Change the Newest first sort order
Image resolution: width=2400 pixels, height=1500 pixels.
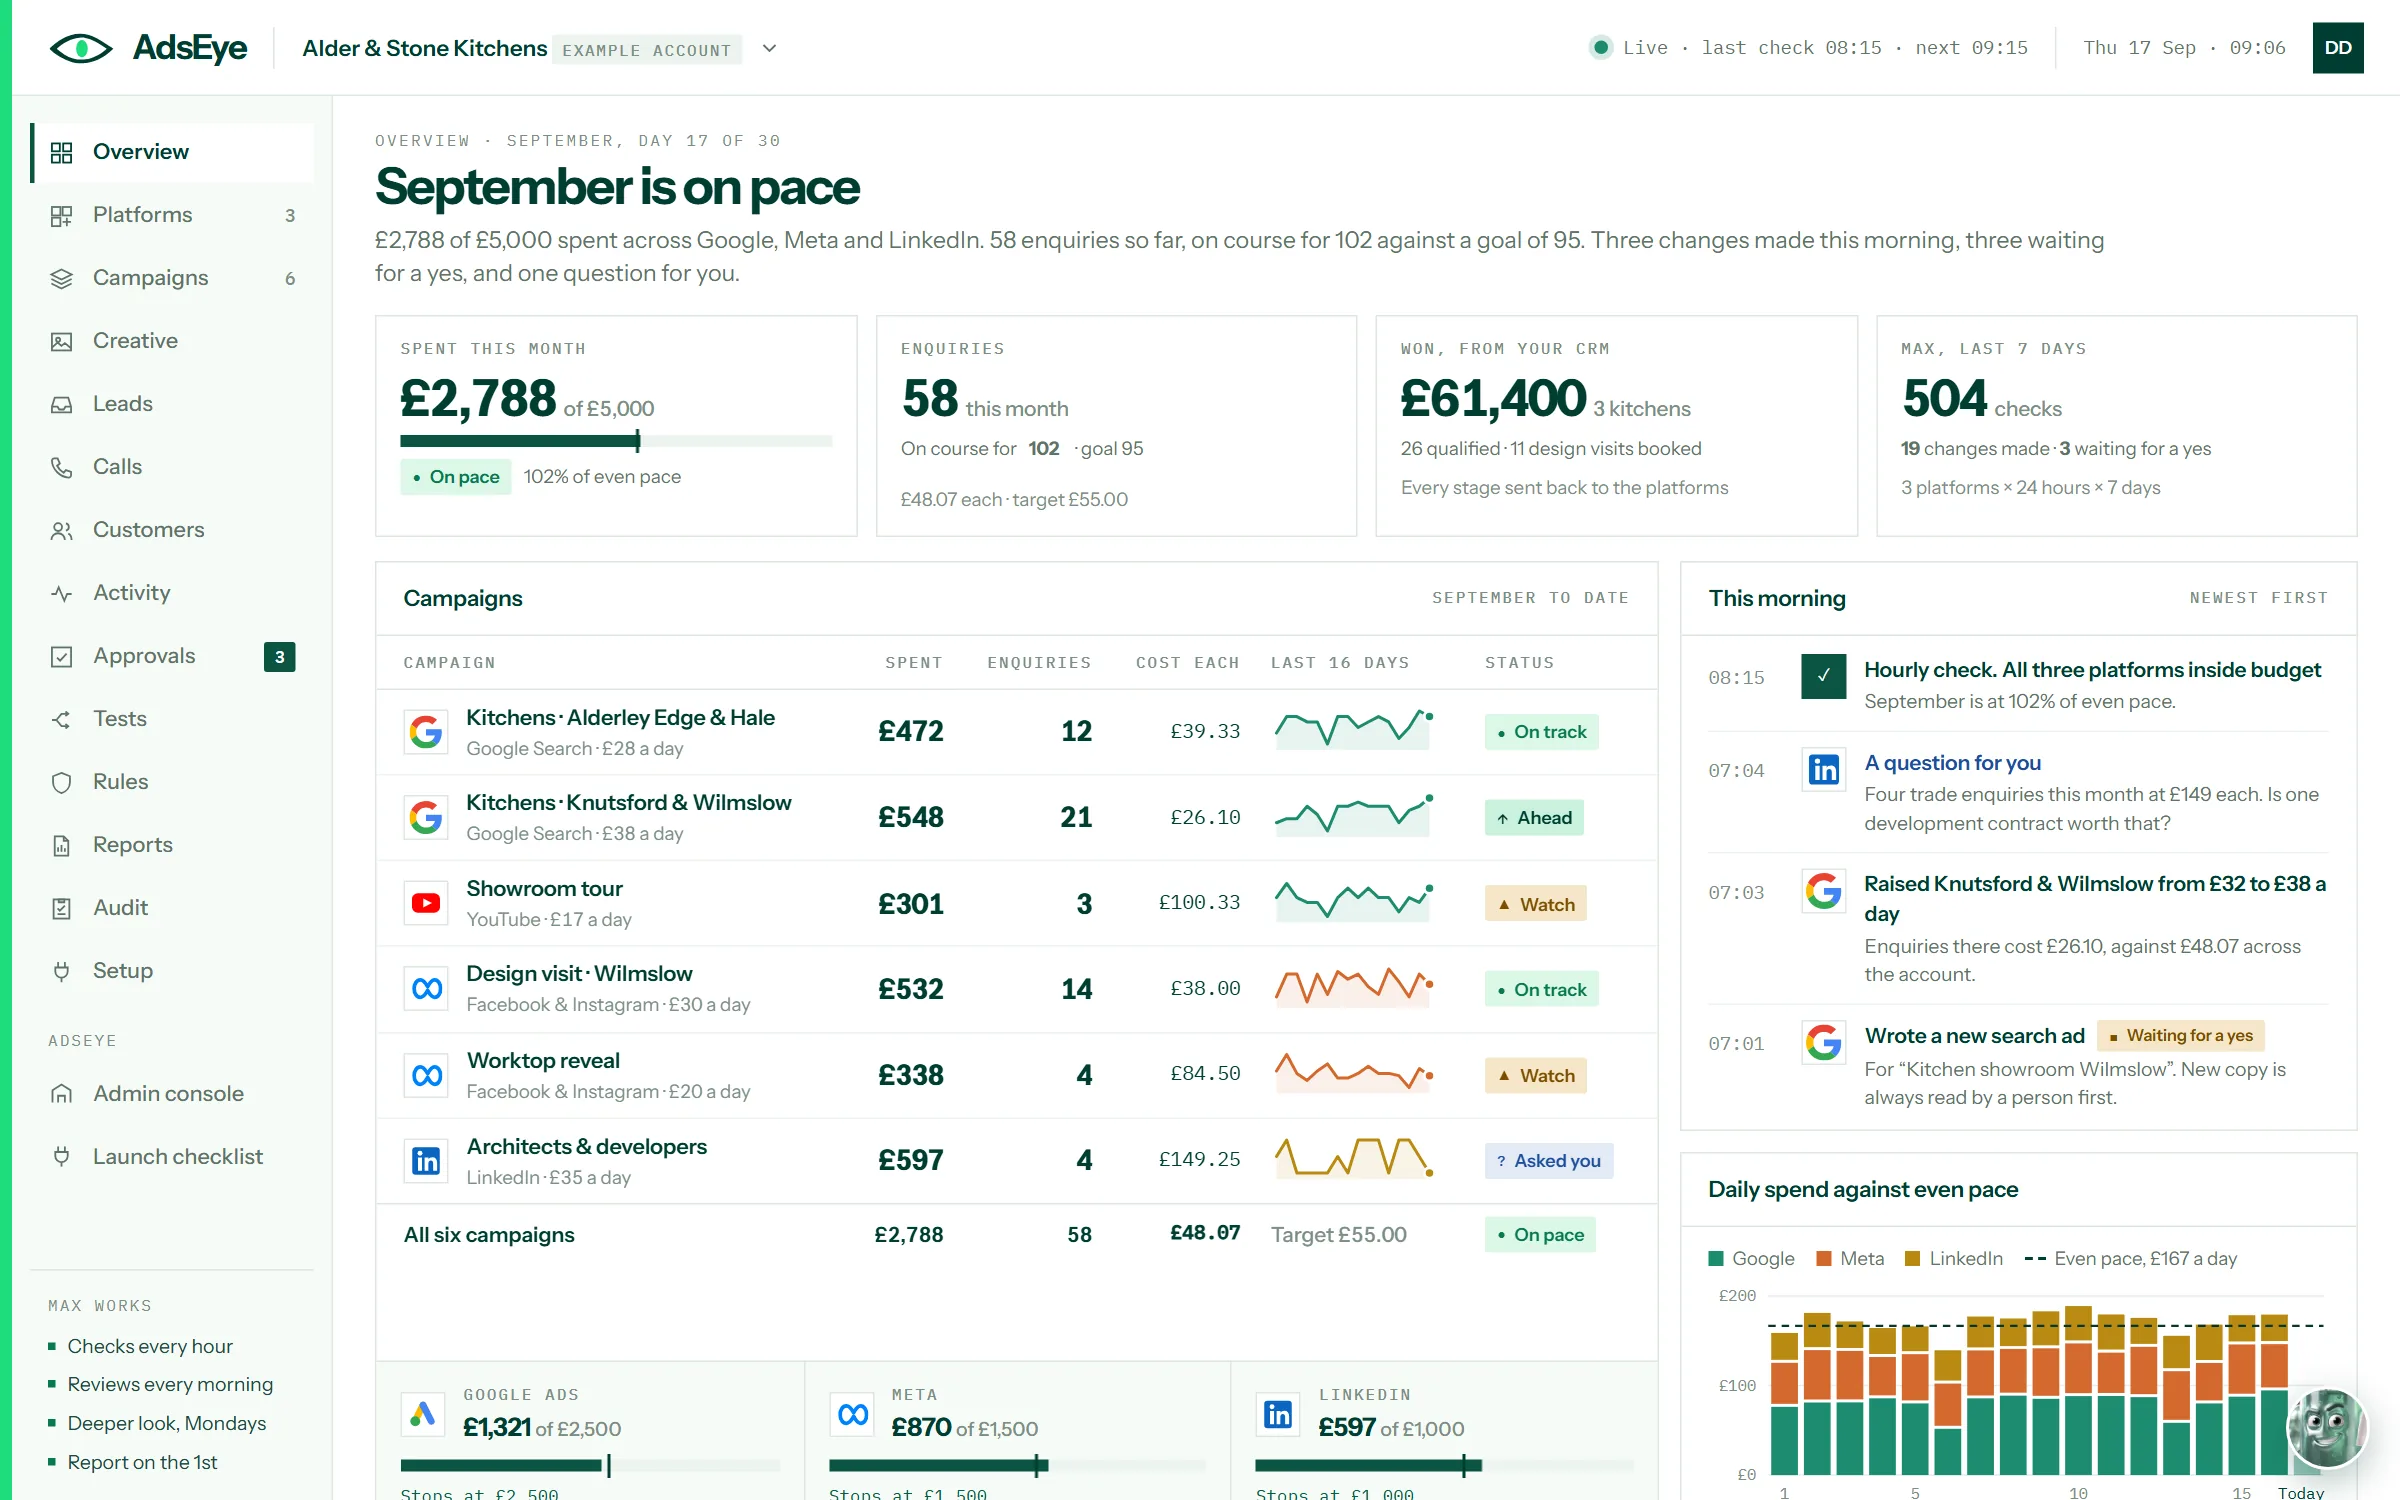[2258, 598]
